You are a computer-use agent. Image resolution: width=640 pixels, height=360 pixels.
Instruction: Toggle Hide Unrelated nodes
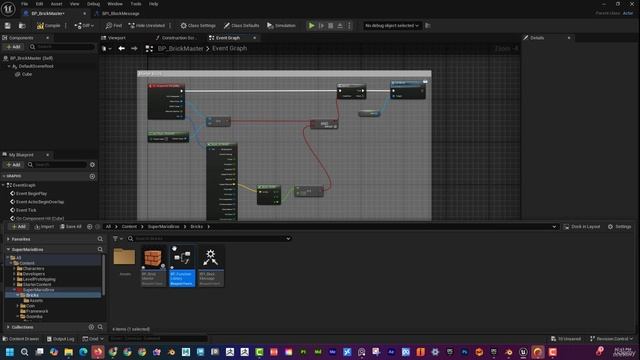click(147, 26)
